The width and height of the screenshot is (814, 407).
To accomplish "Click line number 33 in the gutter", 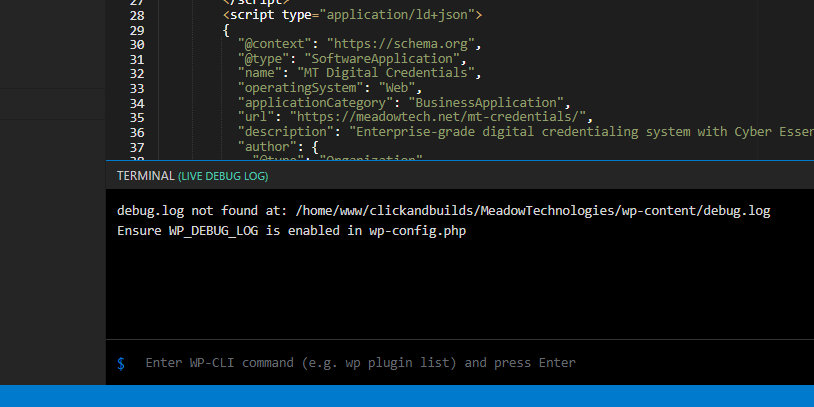I will point(137,88).
